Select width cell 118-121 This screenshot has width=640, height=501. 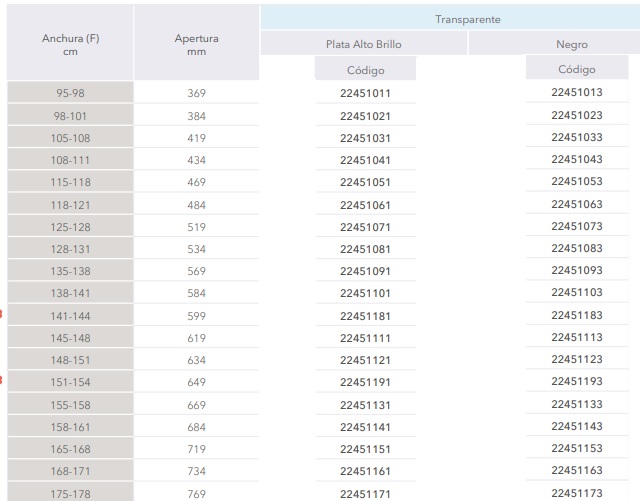point(70,204)
